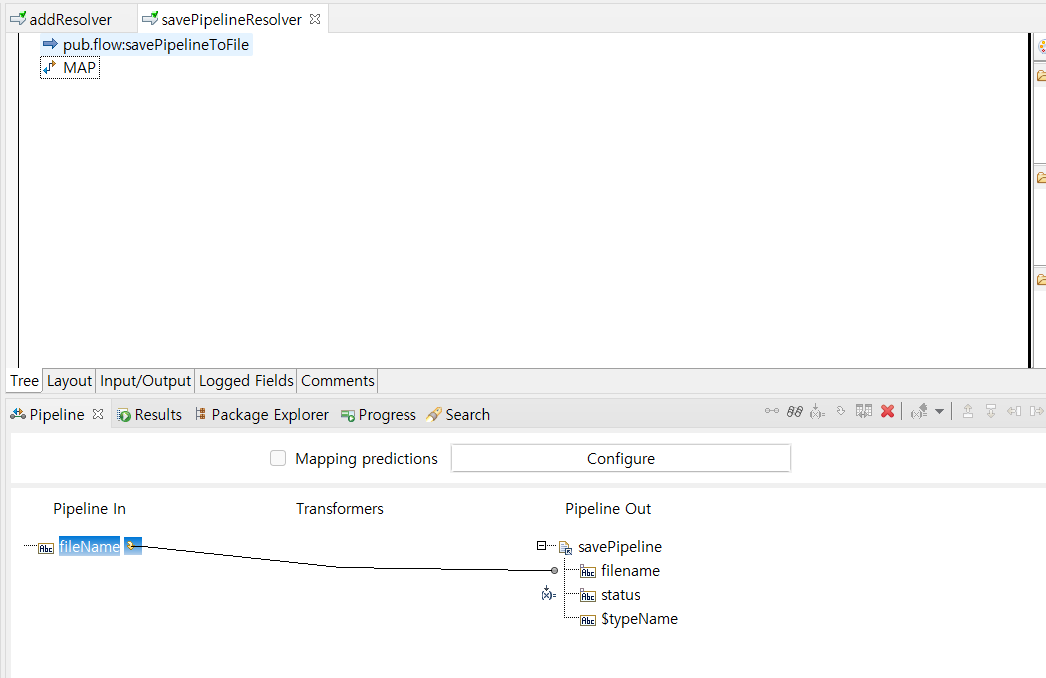1046x678 pixels.
Task: Select the pub.flow:savePipelineToFile step
Action: [x=155, y=45]
